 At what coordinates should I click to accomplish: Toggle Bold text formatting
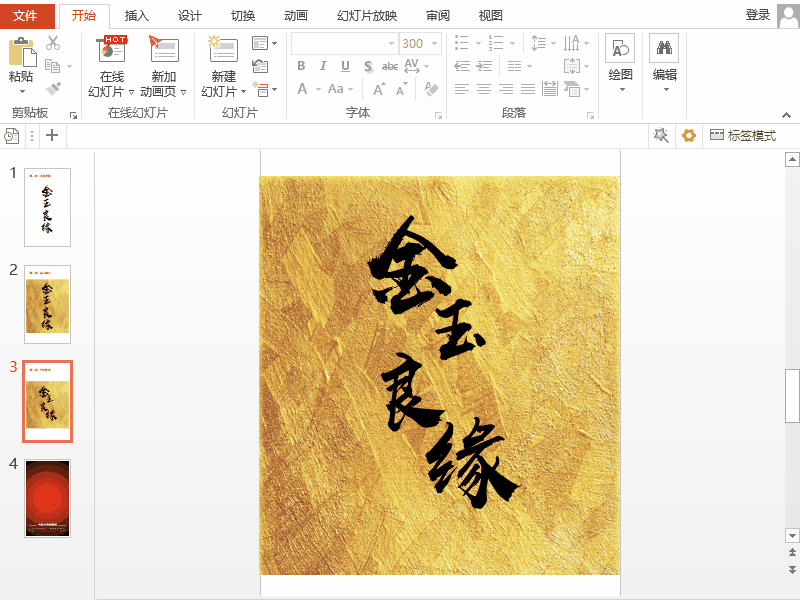click(x=301, y=66)
